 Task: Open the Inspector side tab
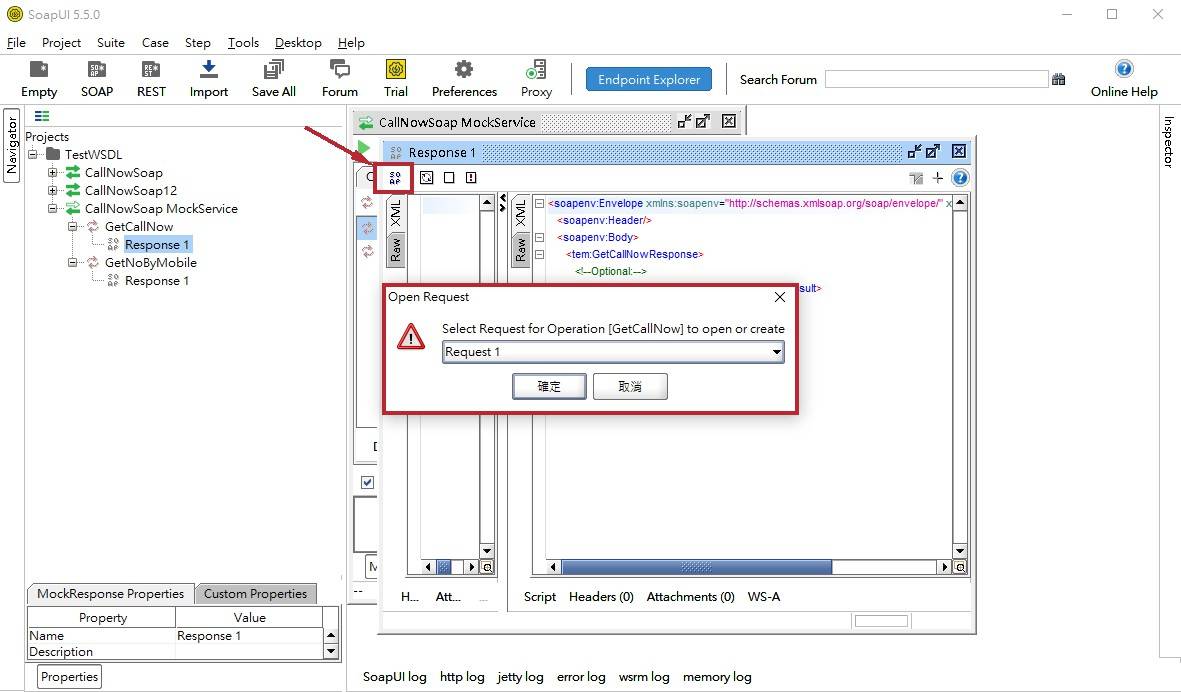(1168, 142)
